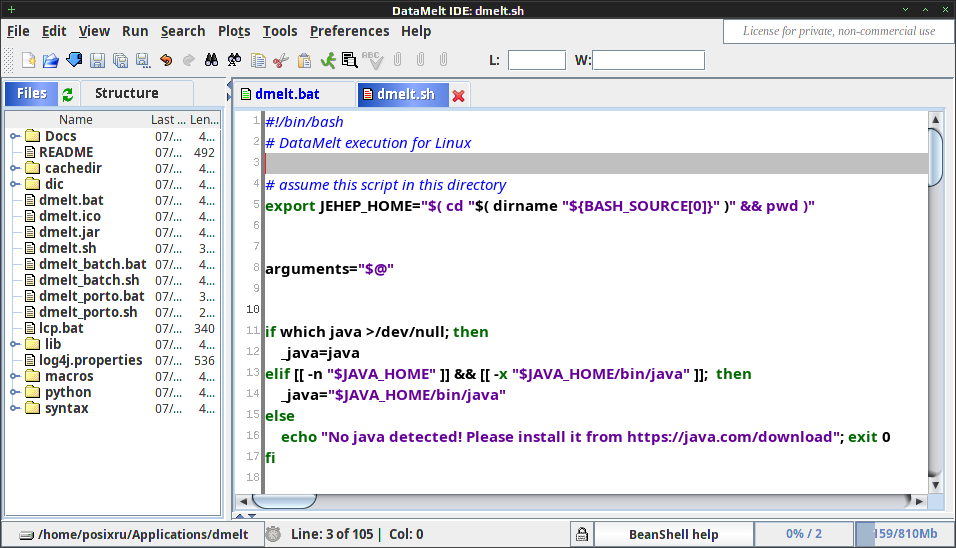Click the Save All stacked floppies icon
956x548 pixels.
tap(120, 60)
